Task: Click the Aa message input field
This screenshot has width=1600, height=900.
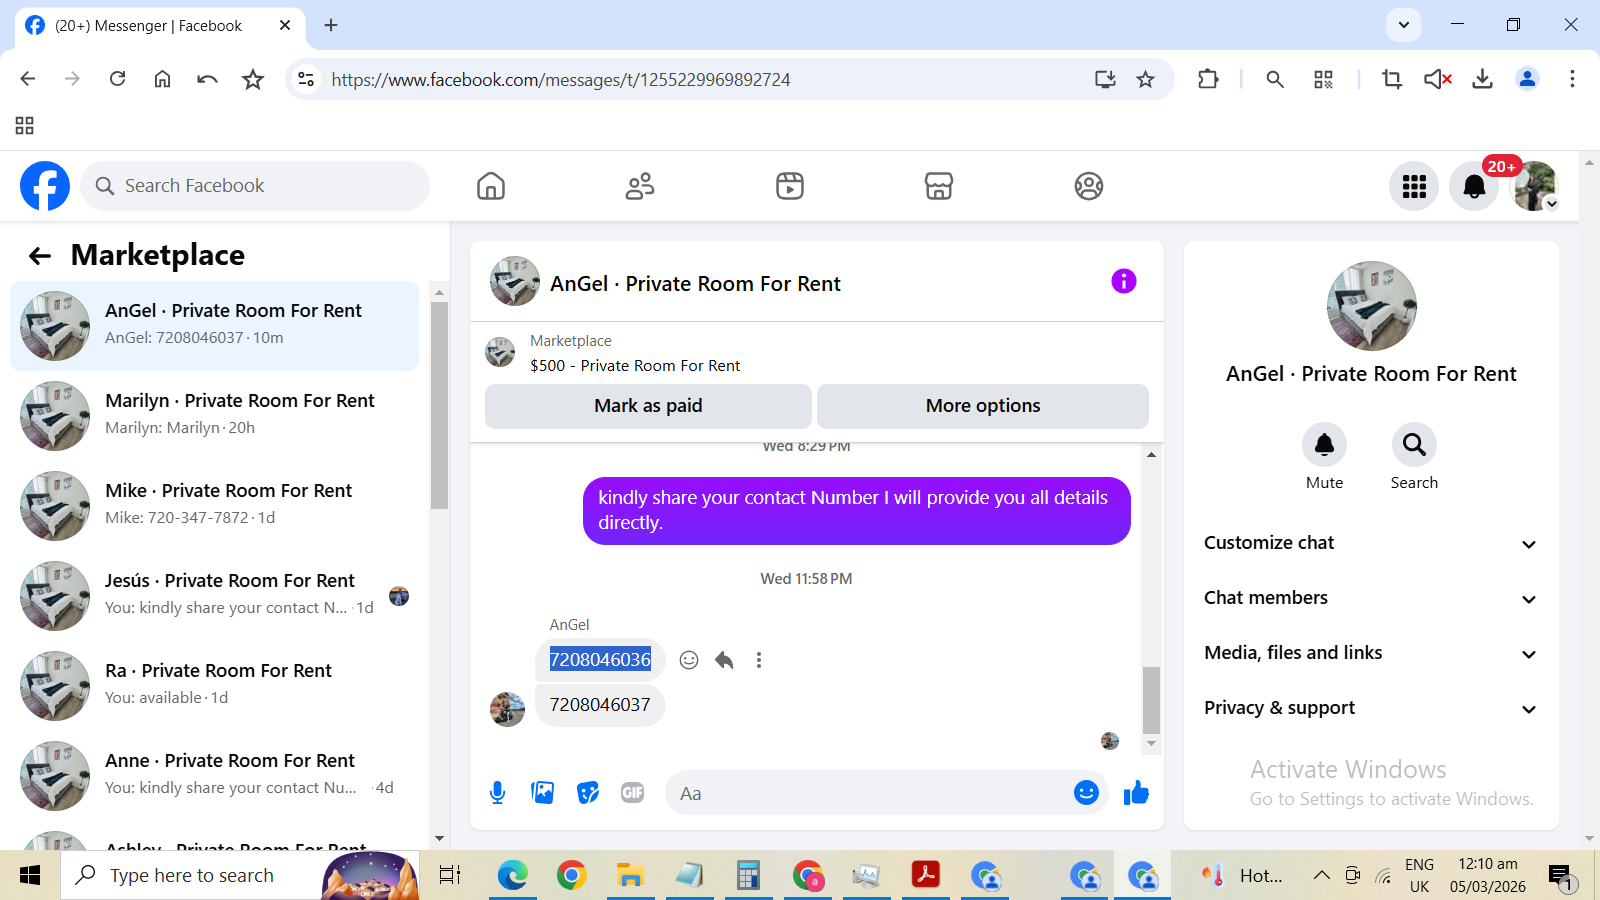Action: click(x=886, y=793)
